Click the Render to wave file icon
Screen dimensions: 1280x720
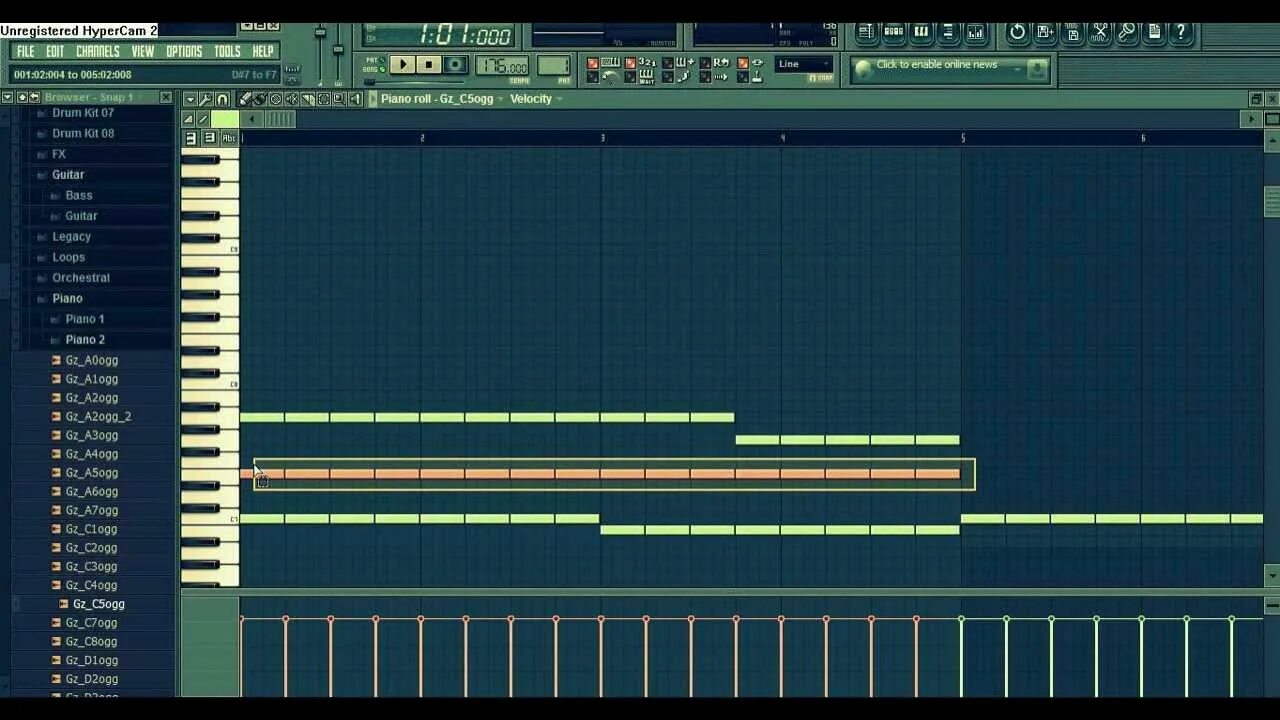coord(1073,32)
